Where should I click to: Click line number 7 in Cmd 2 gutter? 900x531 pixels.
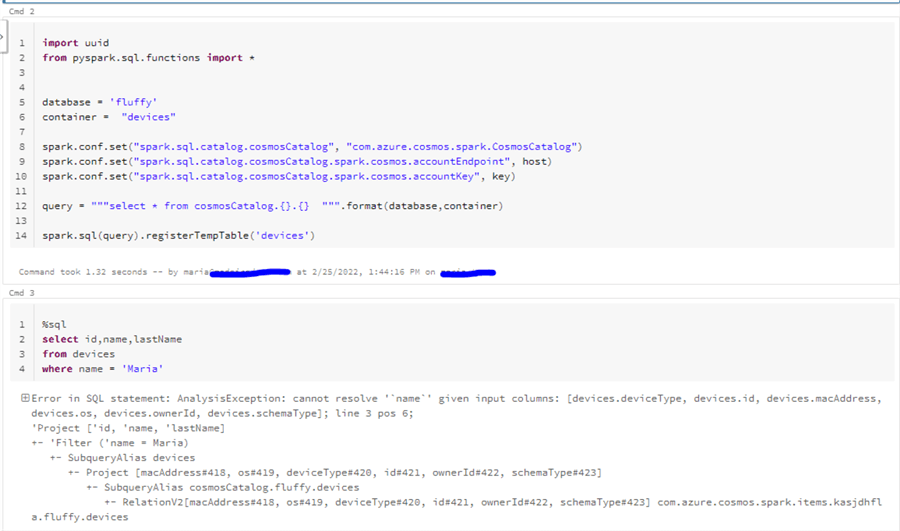tap(22, 132)
